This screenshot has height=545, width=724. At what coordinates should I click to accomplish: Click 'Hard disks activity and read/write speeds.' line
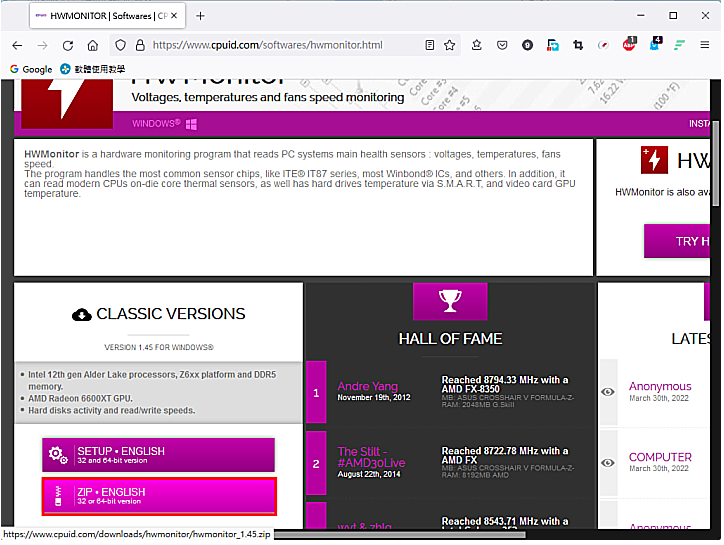coord(112,410)
